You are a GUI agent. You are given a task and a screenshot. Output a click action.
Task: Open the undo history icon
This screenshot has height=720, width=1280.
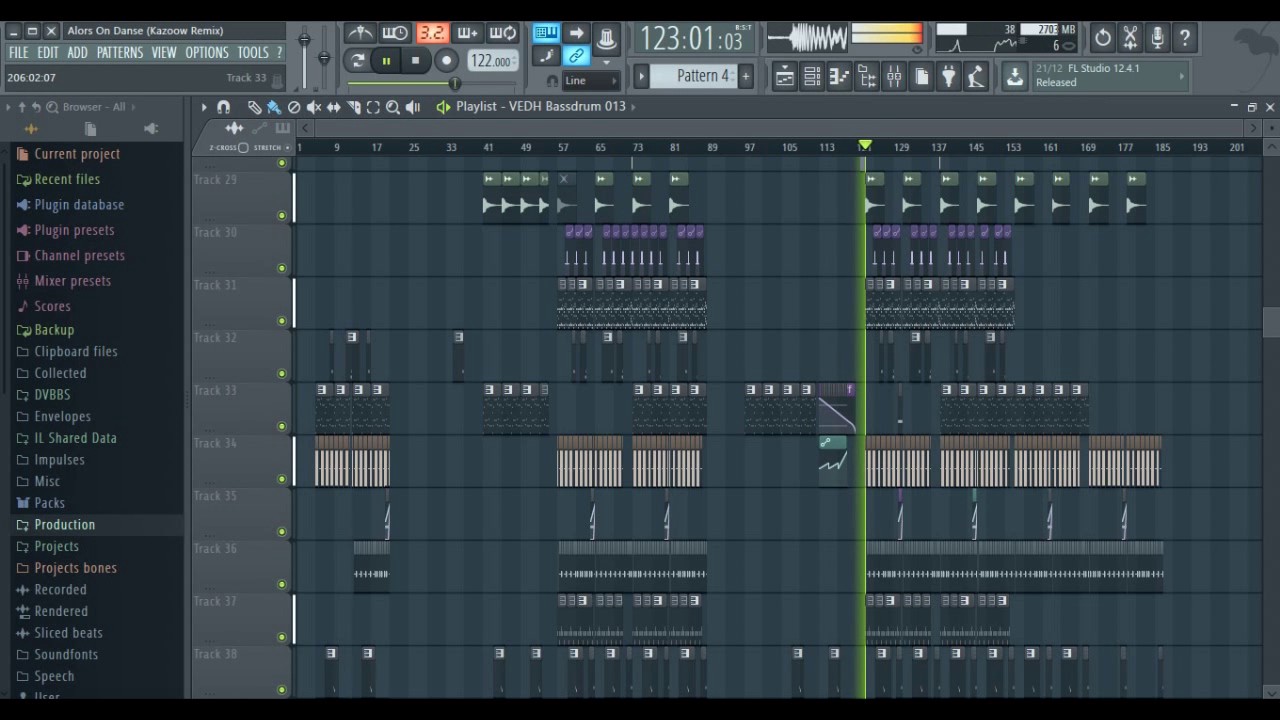tap(1102, 38)
